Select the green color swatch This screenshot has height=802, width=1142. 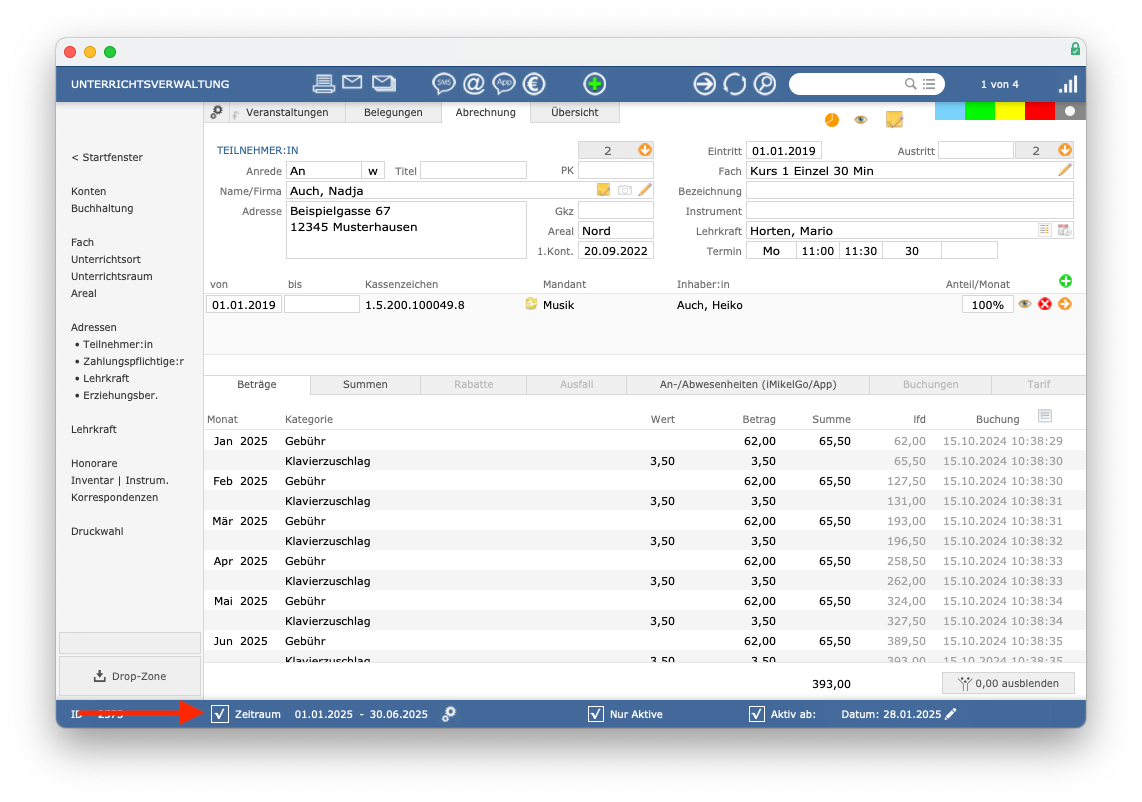coord(980,111)
